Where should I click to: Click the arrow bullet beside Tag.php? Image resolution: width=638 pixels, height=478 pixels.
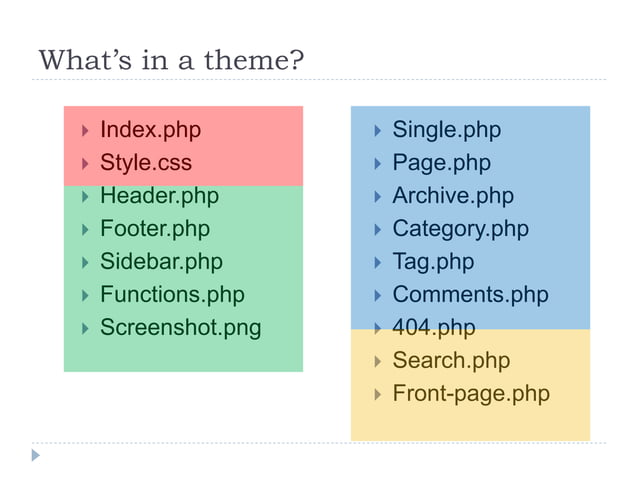click(378, 262)
